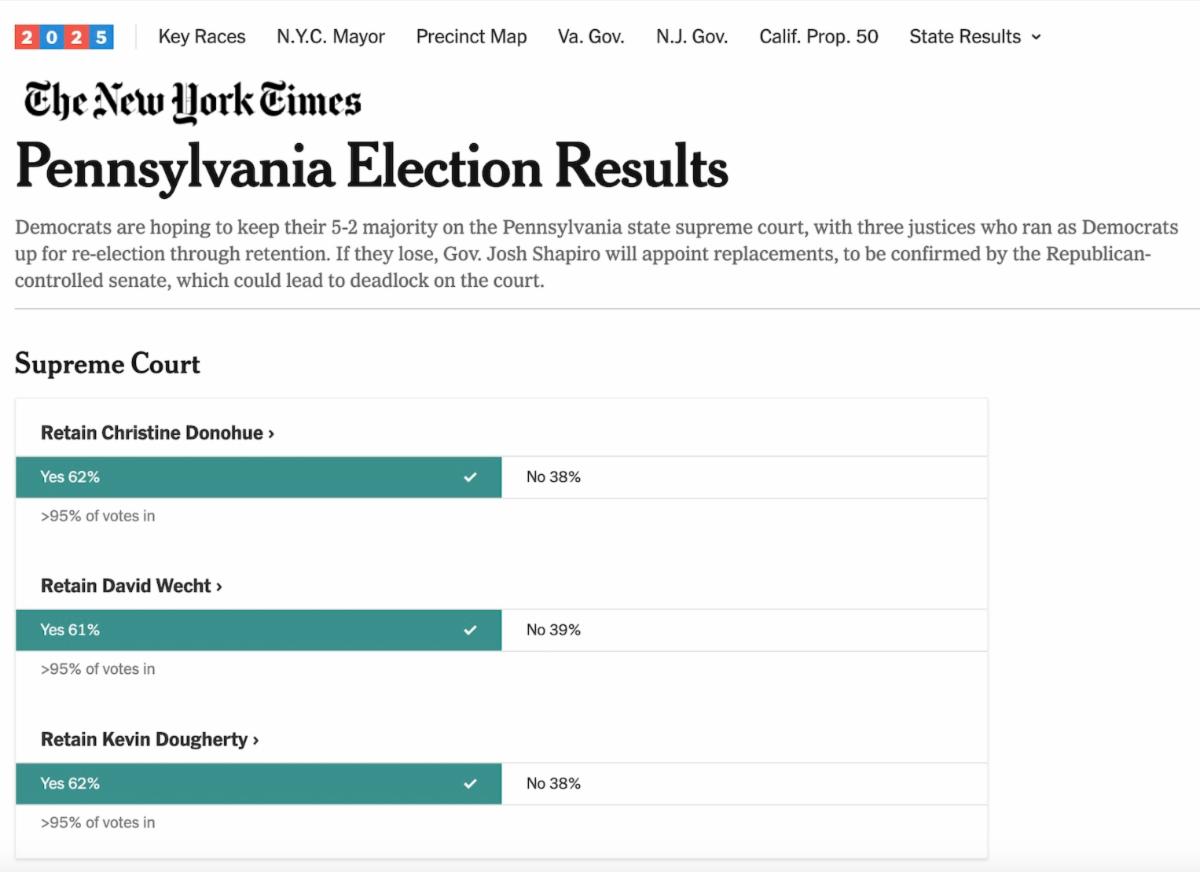Click the 2025 election logo
The image size is (1200, 872).
click(x=63, y=36)
